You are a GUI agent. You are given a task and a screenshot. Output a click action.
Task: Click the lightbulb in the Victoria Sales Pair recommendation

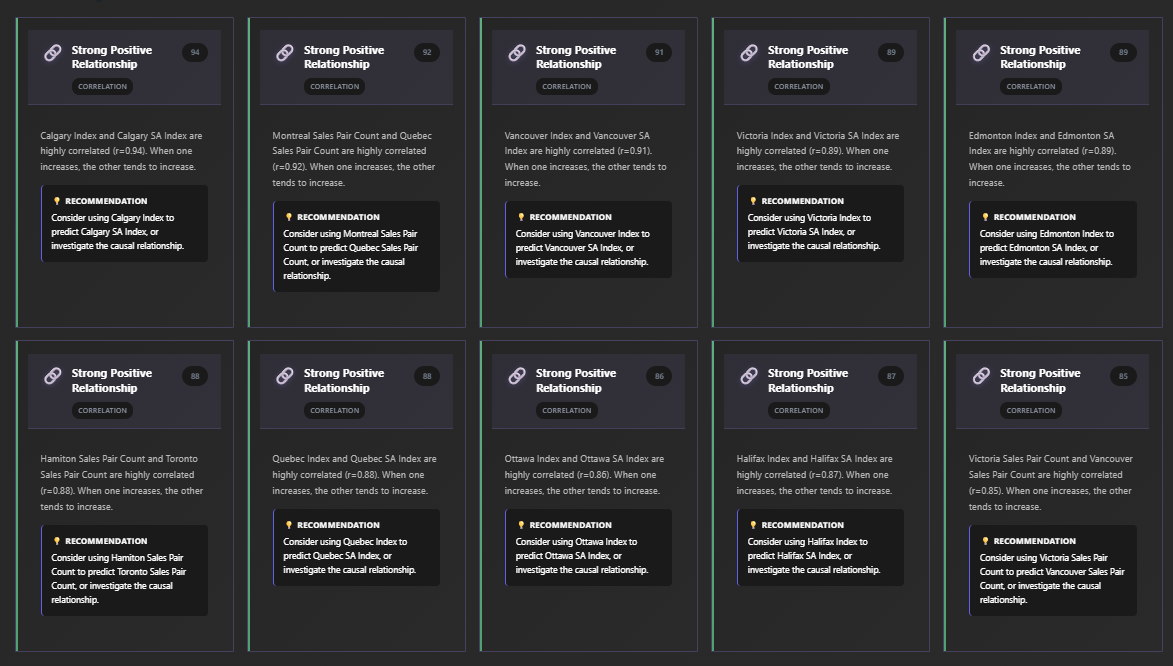pyautogui.click(x=985, y=541)
